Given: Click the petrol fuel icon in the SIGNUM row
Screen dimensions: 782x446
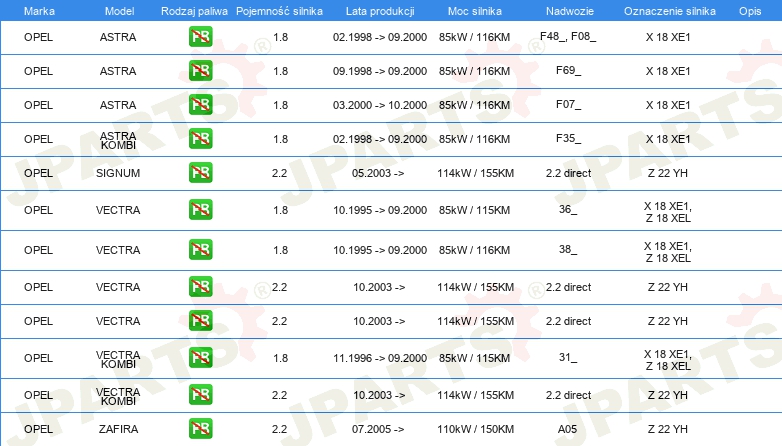Looking at the screenshot, I should 200,173.
